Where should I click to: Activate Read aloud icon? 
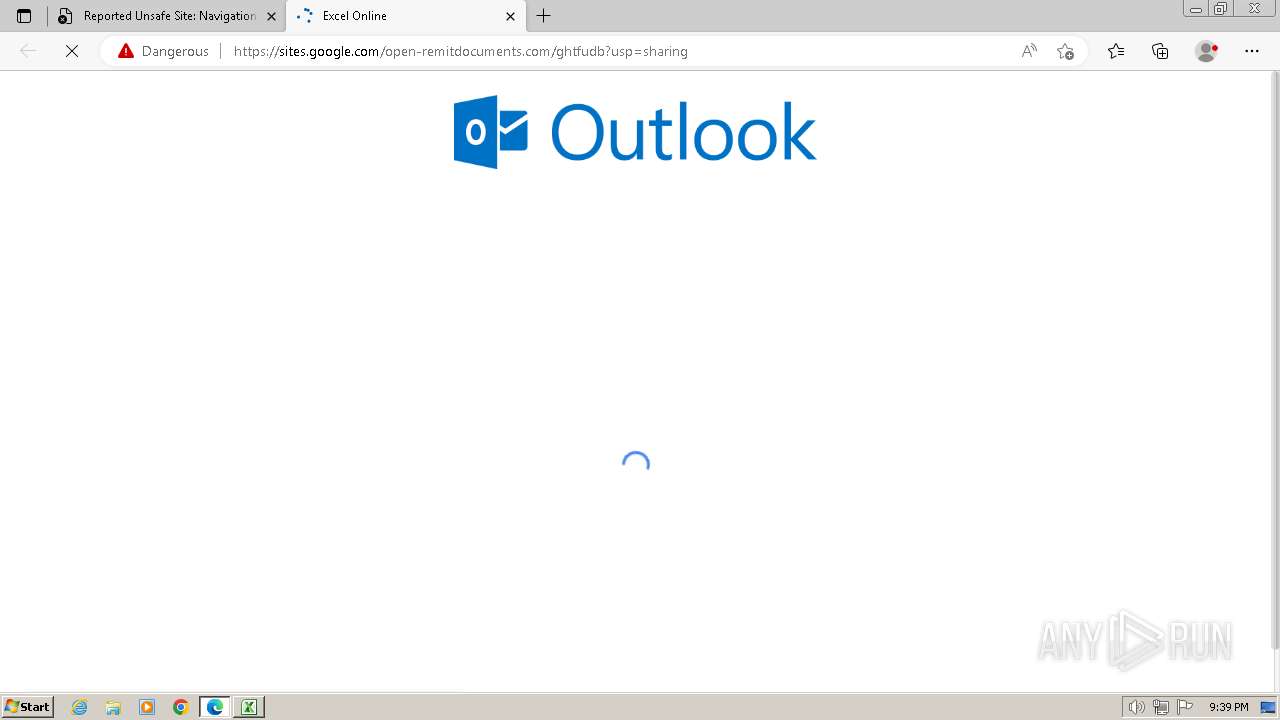pos(1029,51)
